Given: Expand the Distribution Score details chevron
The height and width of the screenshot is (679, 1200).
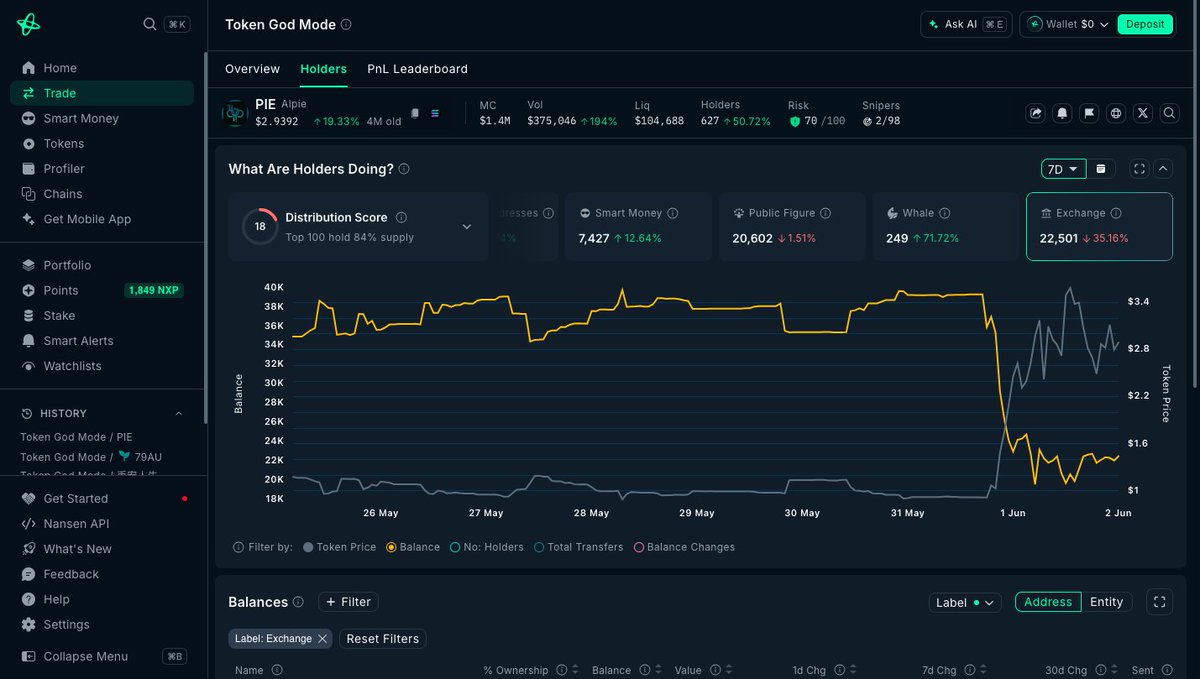Looking at the screenshot, I should coord(466,227).
